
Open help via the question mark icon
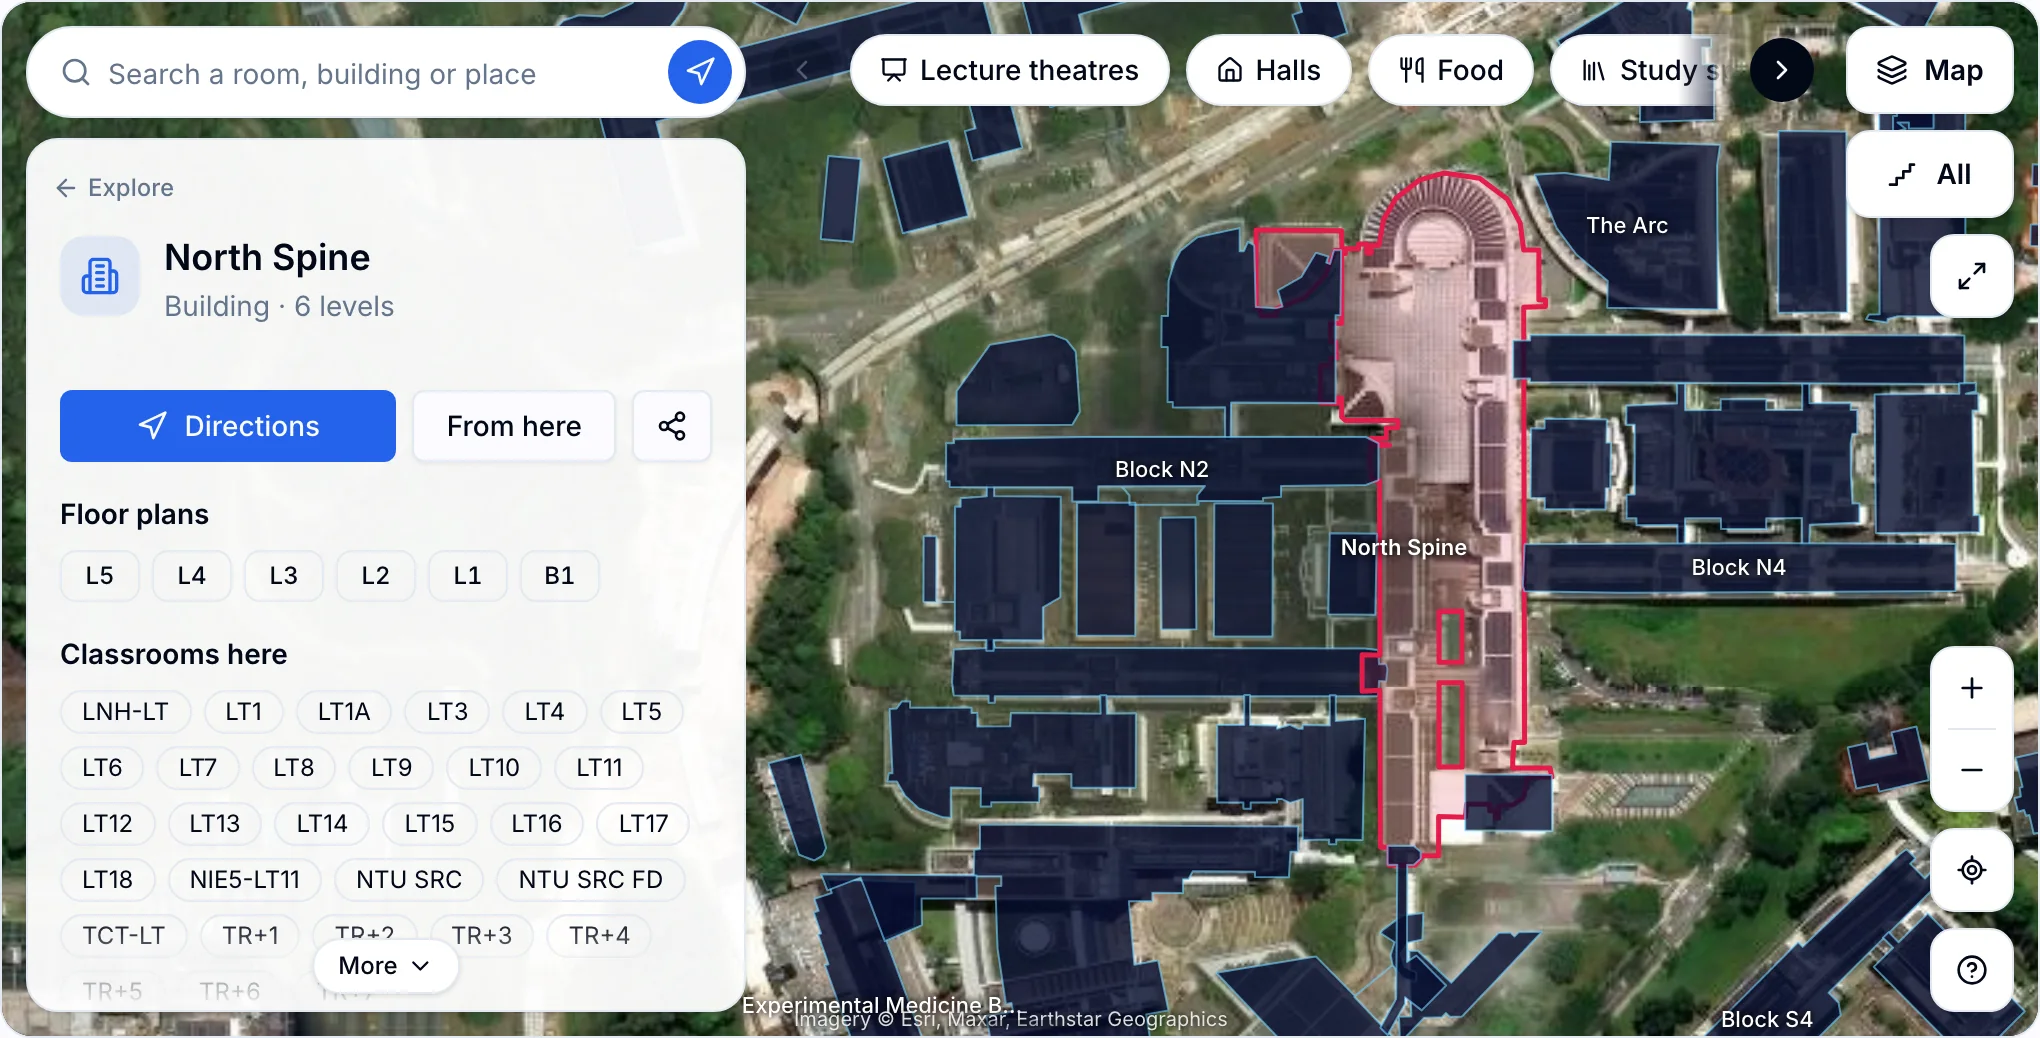coord(1971,970)
